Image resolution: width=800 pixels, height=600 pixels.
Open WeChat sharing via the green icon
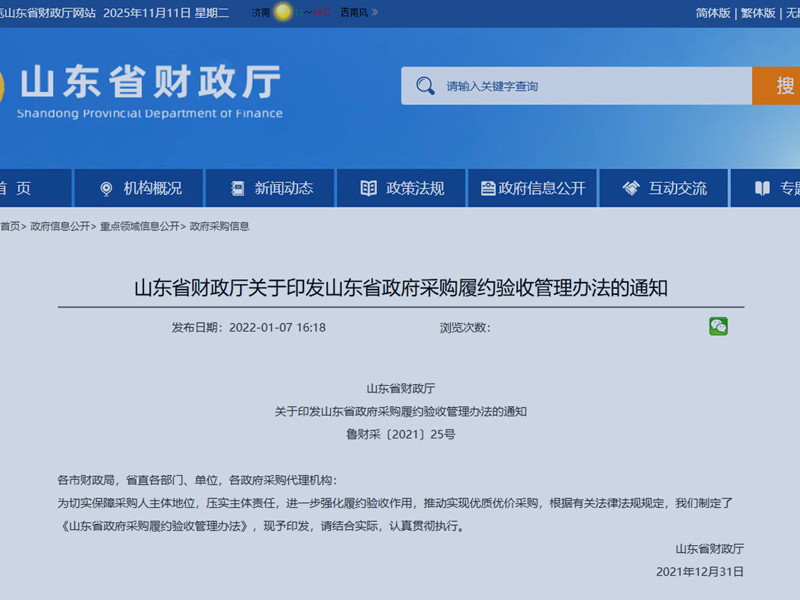(719, 327)
